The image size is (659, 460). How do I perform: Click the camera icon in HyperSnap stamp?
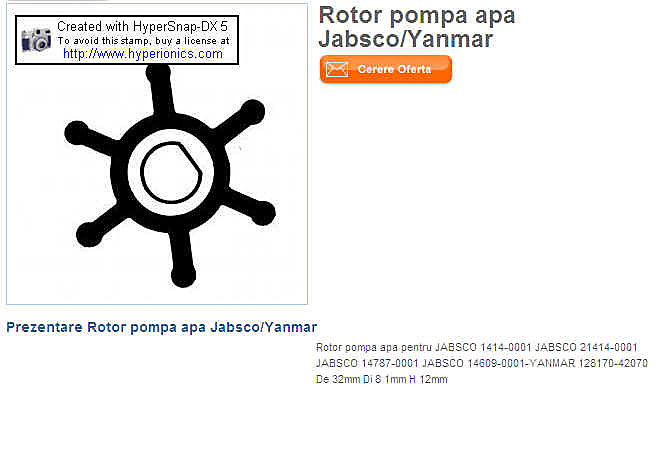(36, 40)
